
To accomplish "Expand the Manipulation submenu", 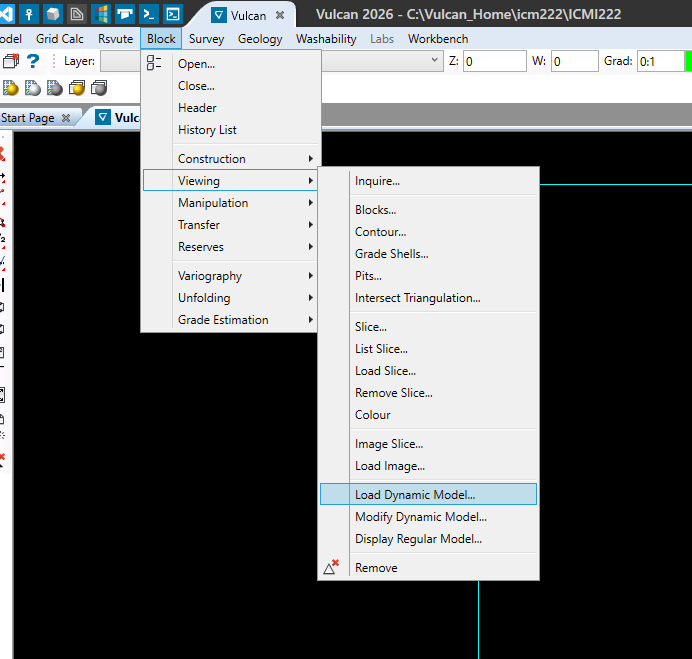I will coord(230,203).
